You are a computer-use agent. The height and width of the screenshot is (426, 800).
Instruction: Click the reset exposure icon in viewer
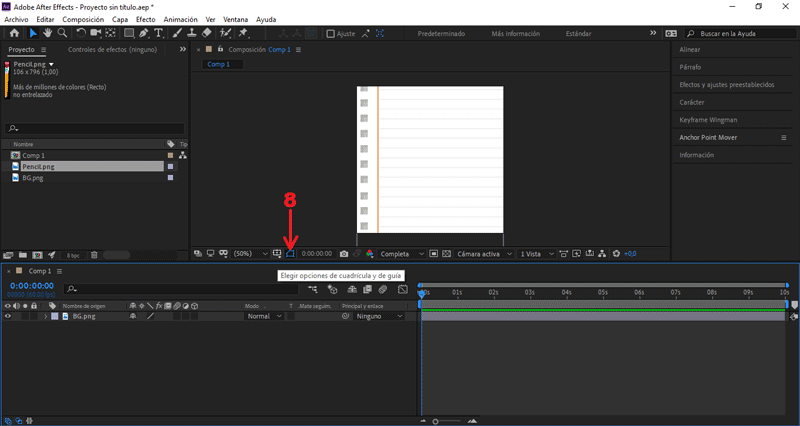click(616, 254)
